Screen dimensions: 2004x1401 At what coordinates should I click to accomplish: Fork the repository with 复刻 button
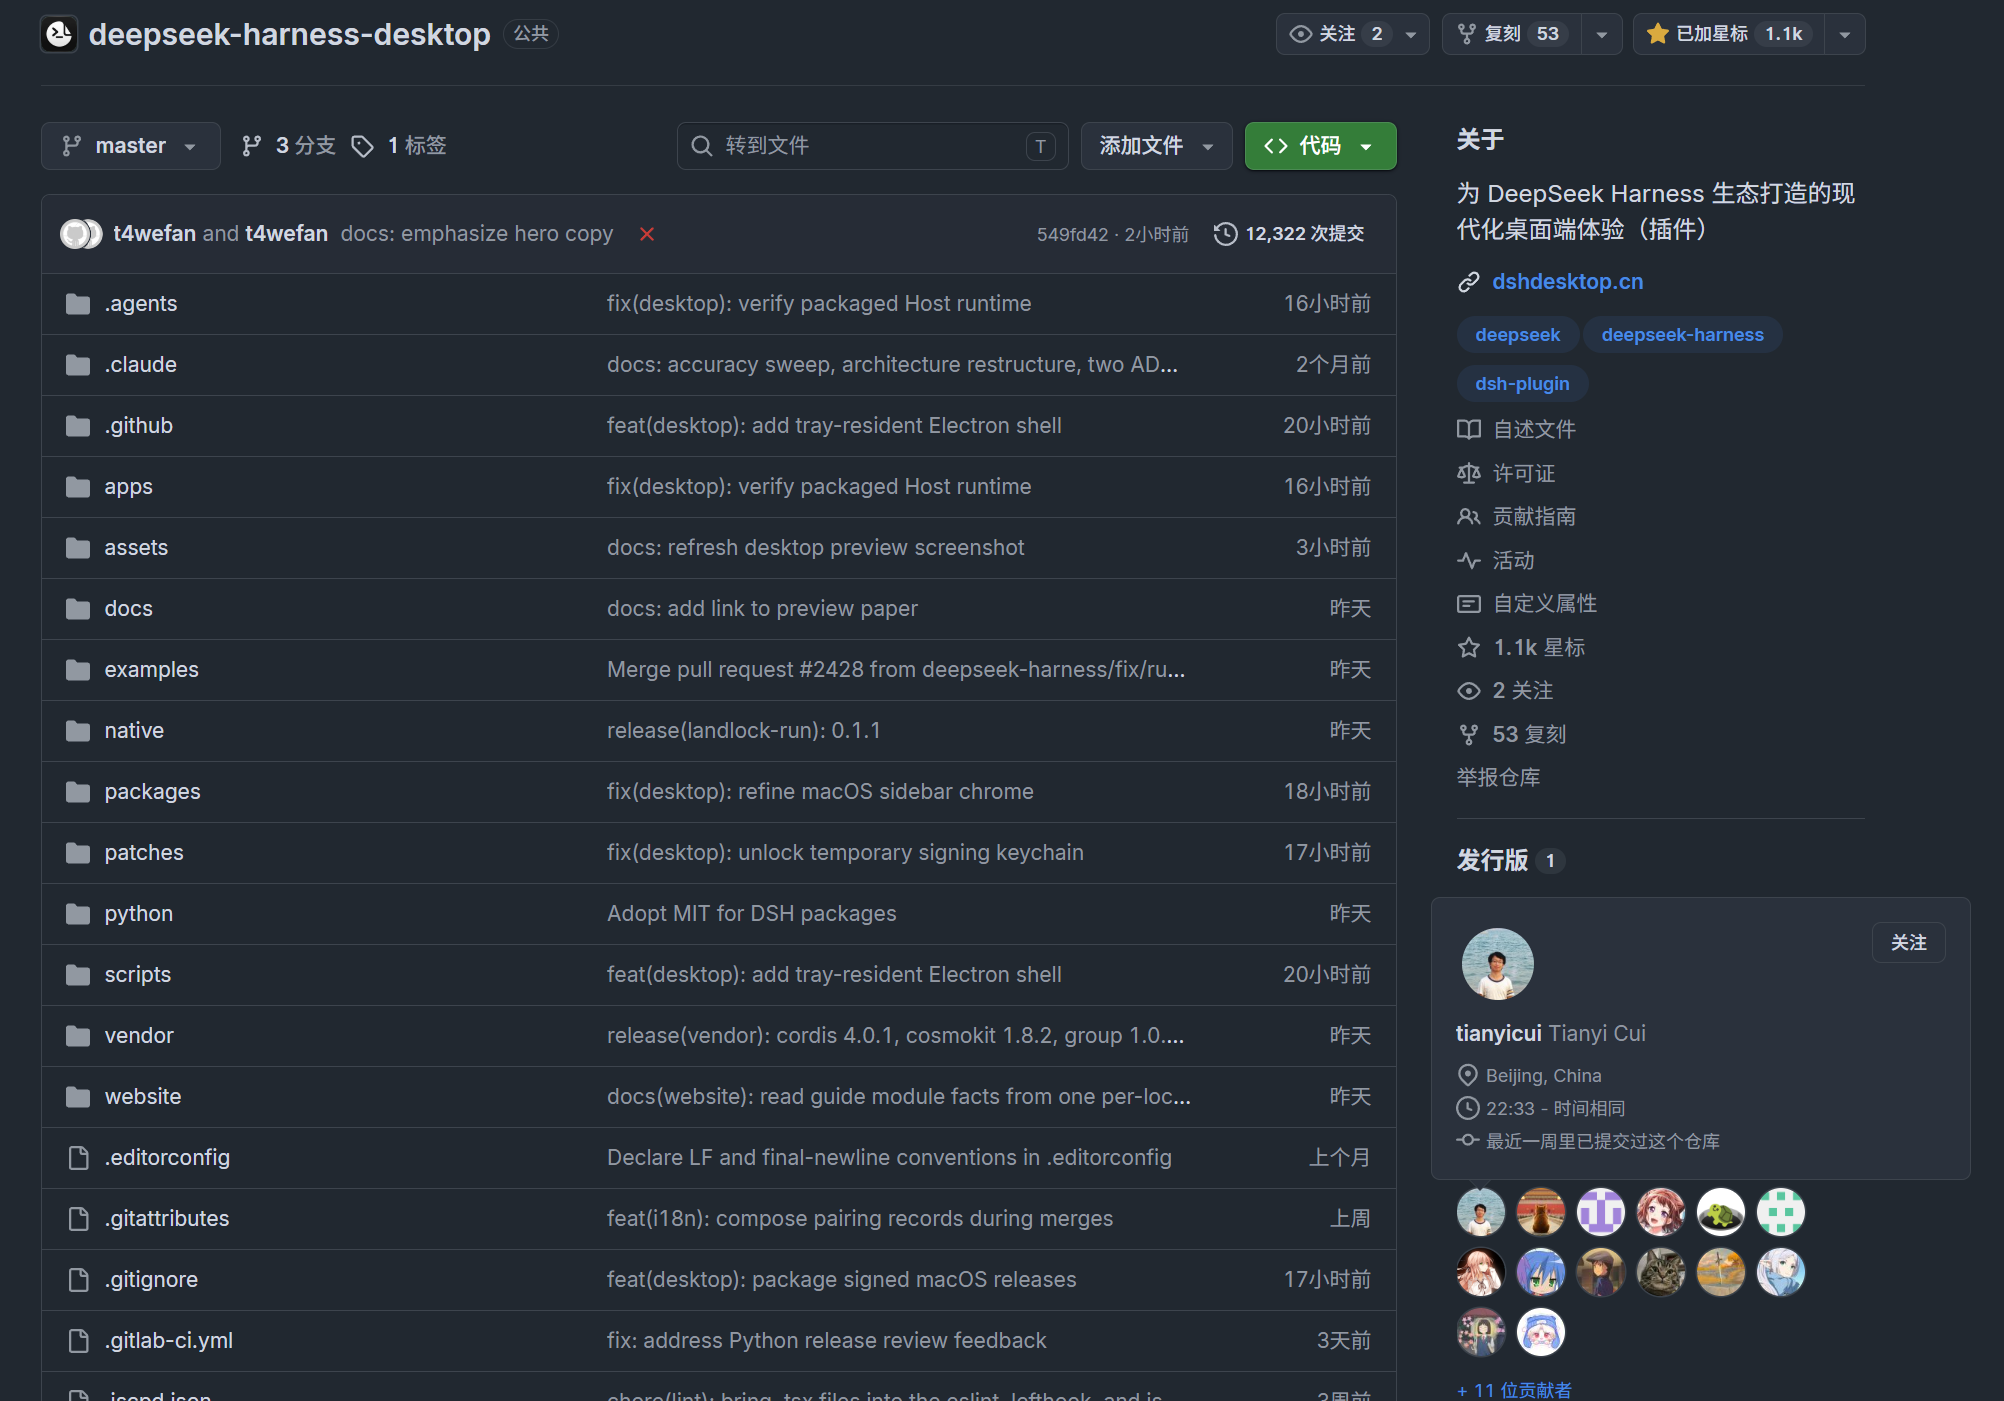(x=1511, y=34)
